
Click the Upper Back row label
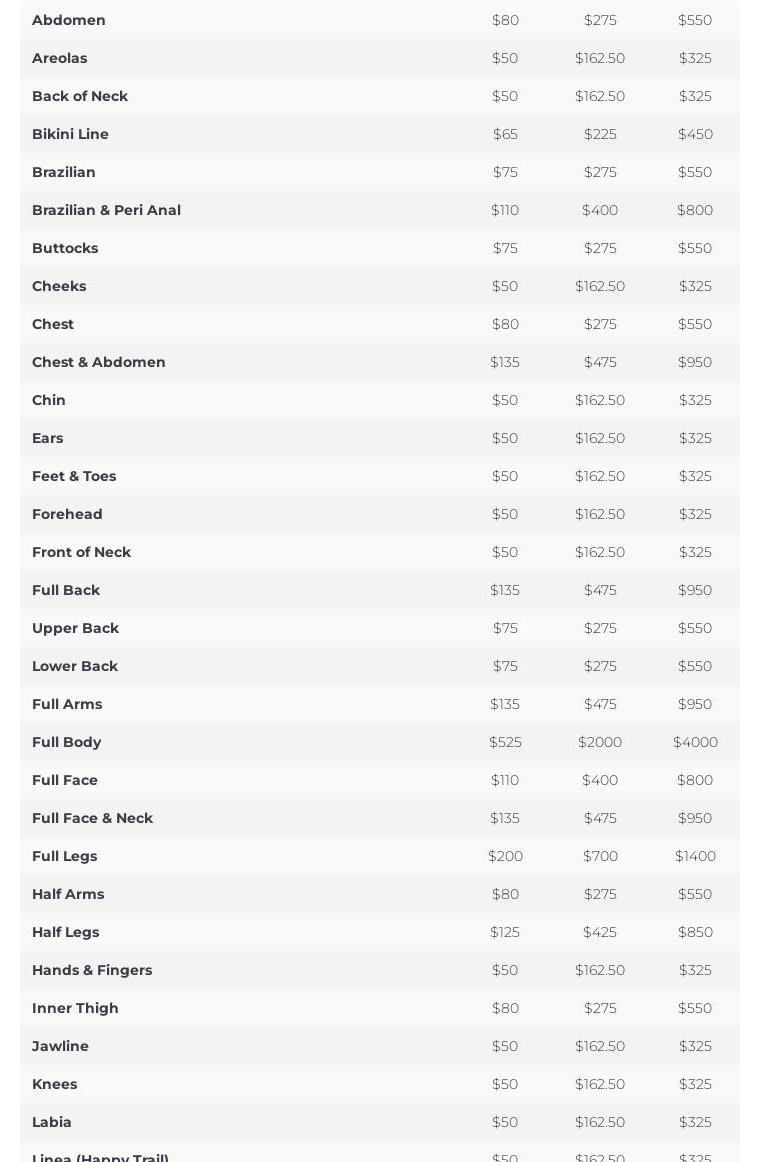point(75,628)
